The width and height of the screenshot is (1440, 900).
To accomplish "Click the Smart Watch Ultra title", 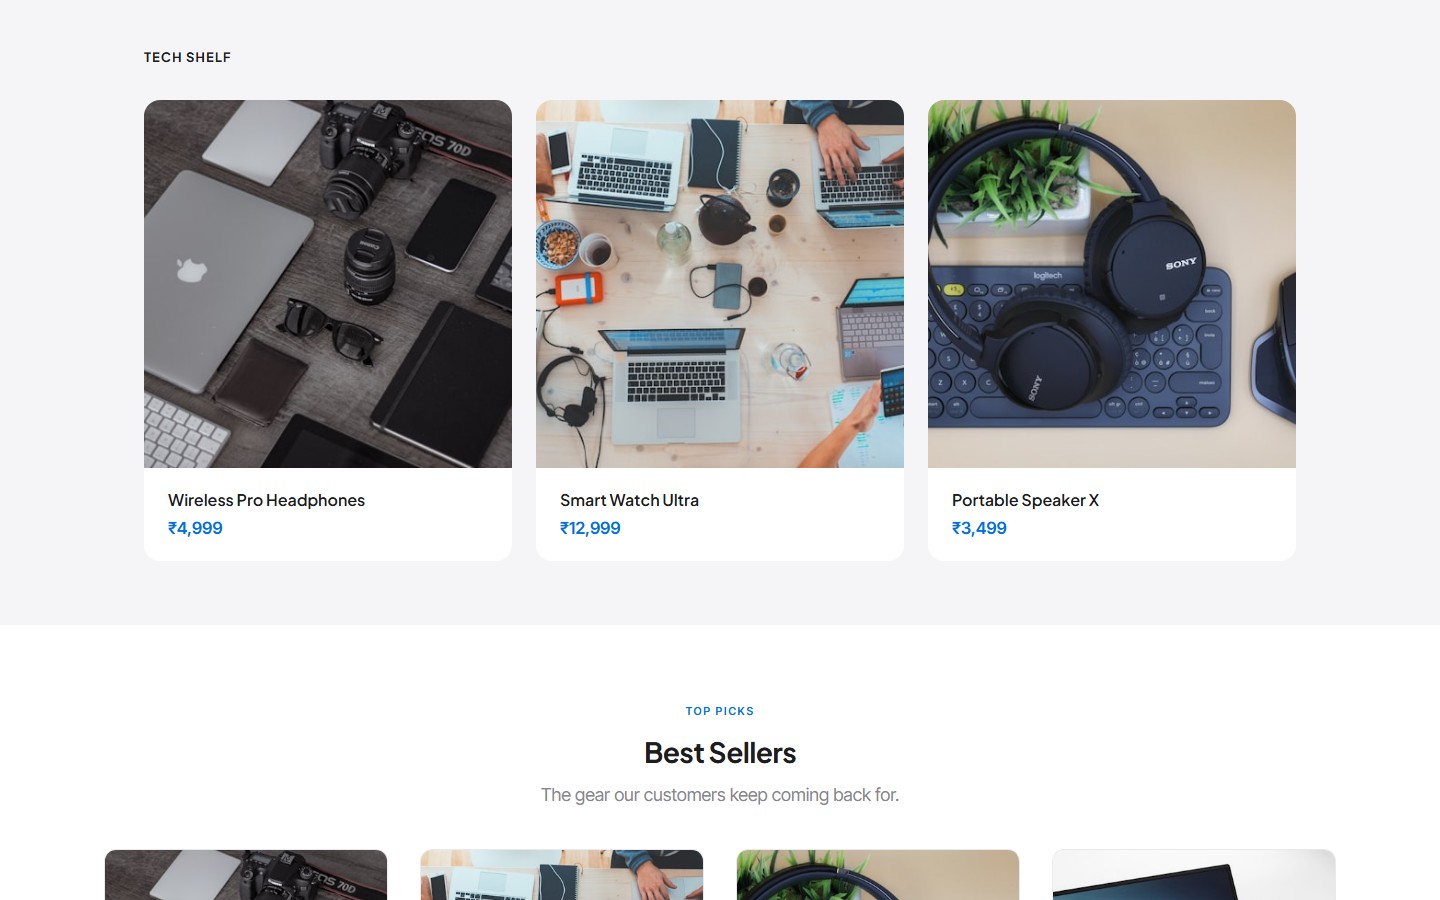I will tap(629, 500).
